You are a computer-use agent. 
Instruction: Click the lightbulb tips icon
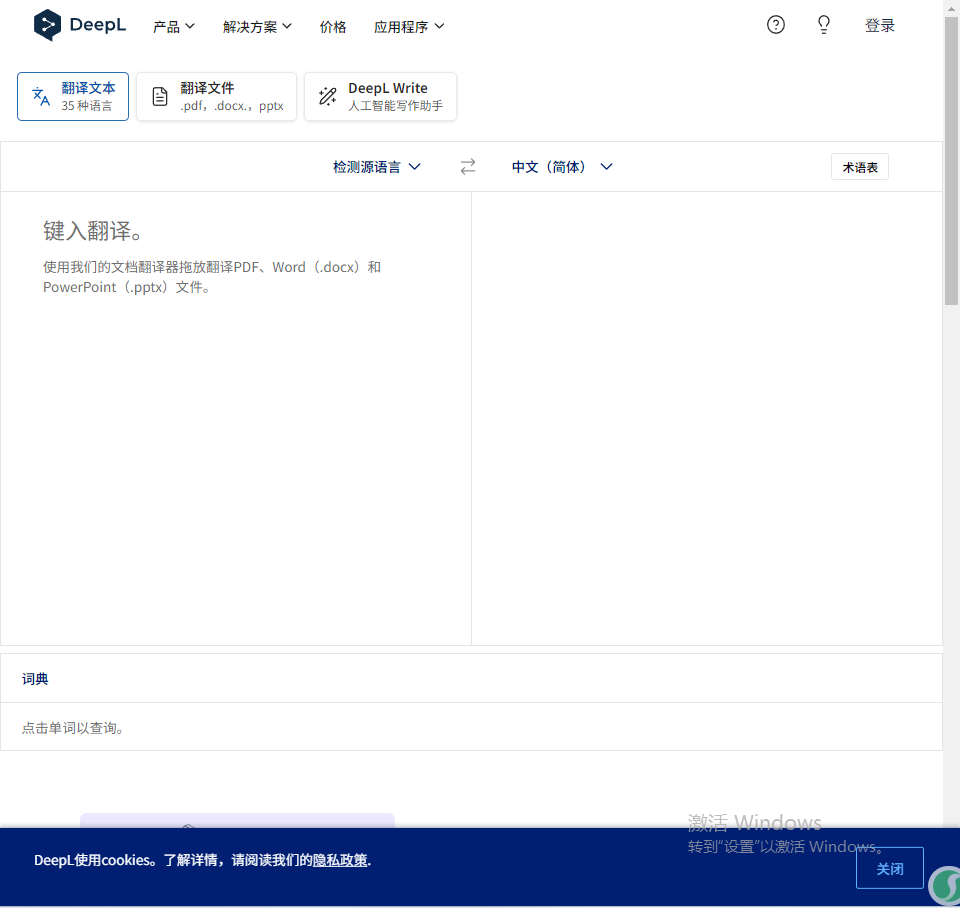[824, 24]
